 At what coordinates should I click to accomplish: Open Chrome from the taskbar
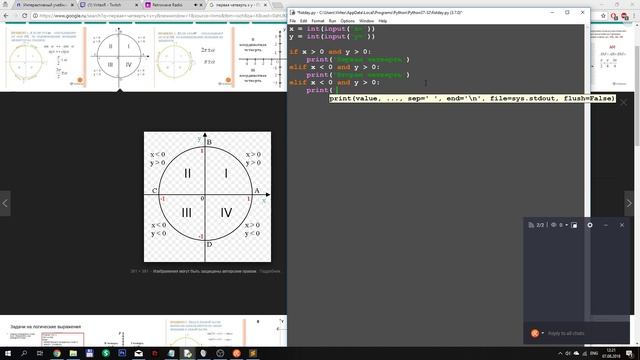(57, 353)
